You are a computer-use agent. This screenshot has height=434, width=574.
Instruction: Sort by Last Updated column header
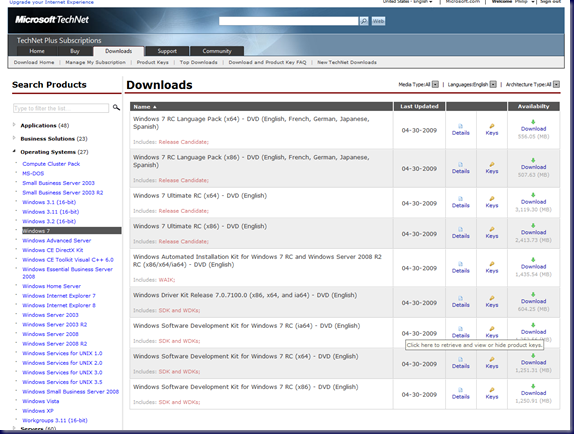[x=419, y=106]
